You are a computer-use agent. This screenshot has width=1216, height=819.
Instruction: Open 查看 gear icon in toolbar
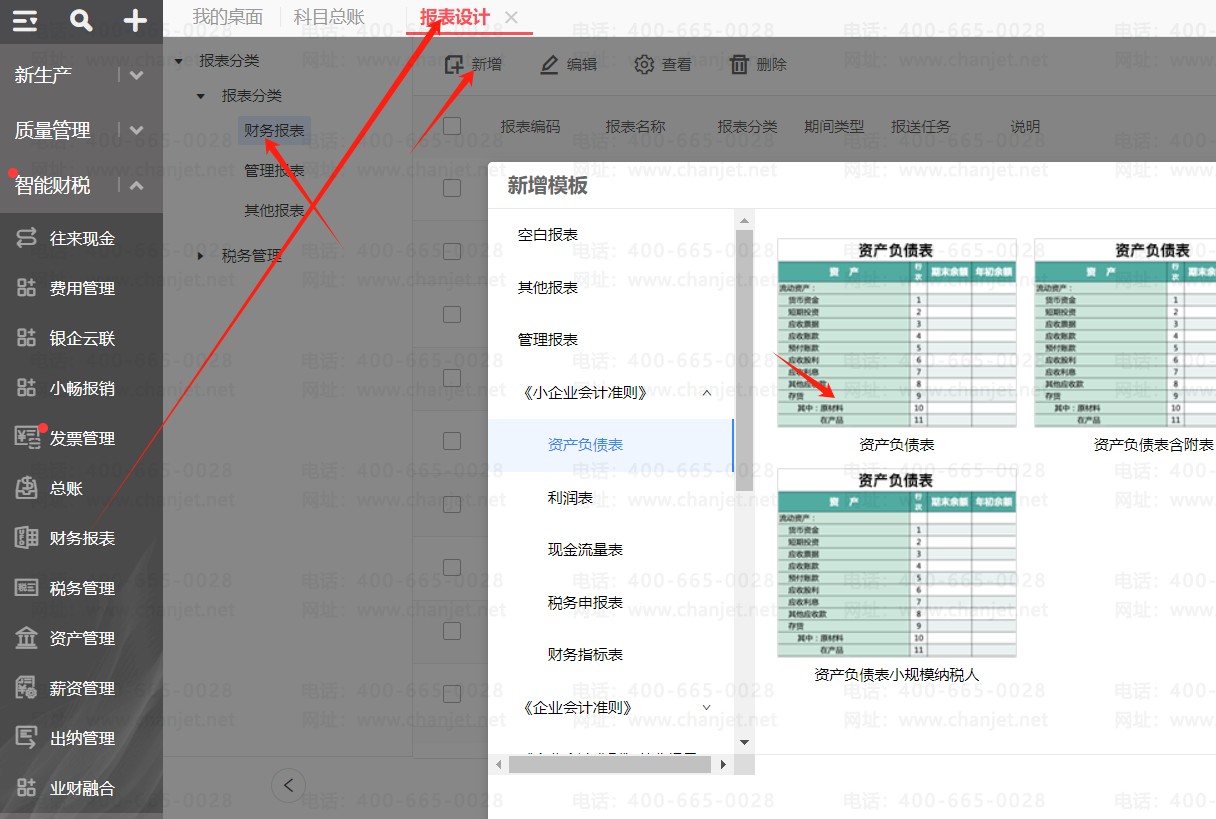pyautogui.click(x=645, y=65)
